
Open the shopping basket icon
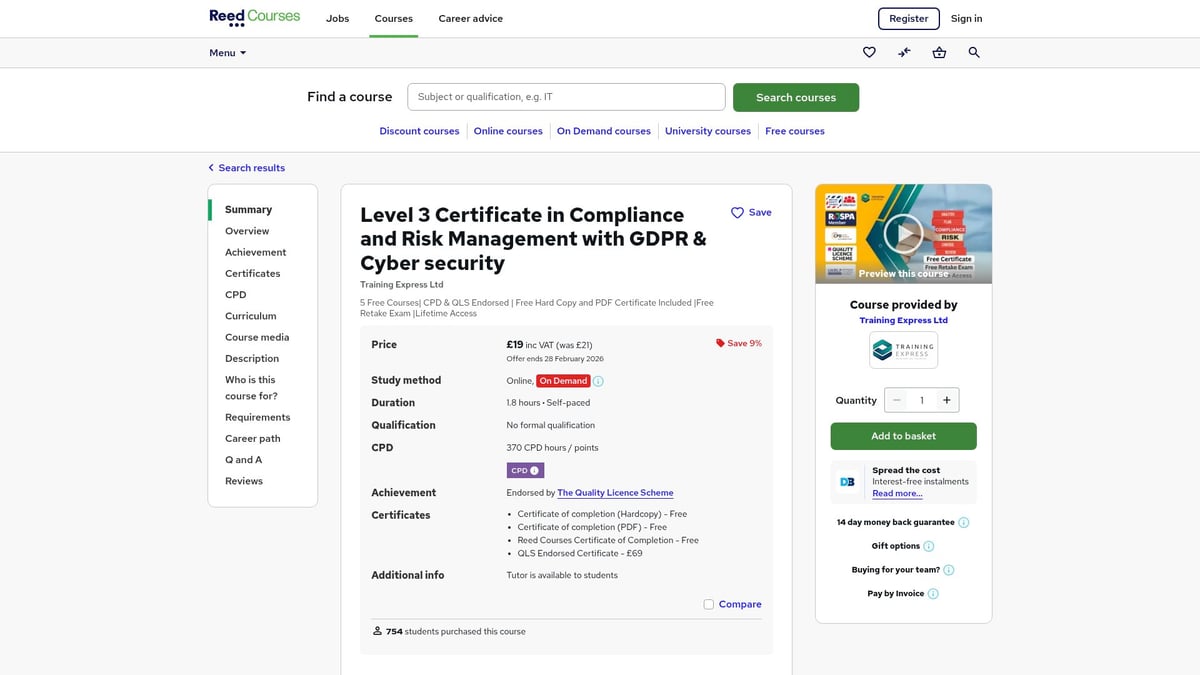coord(938,52)
